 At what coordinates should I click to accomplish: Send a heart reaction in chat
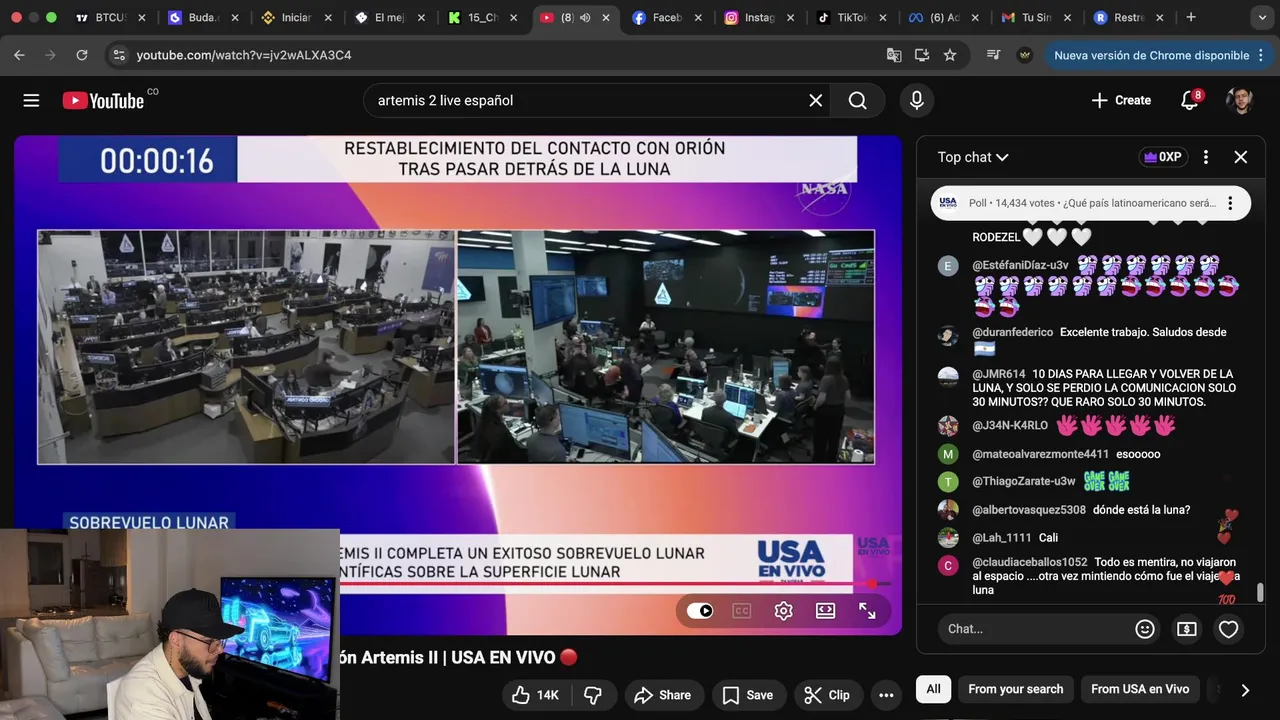point(1229,629)
